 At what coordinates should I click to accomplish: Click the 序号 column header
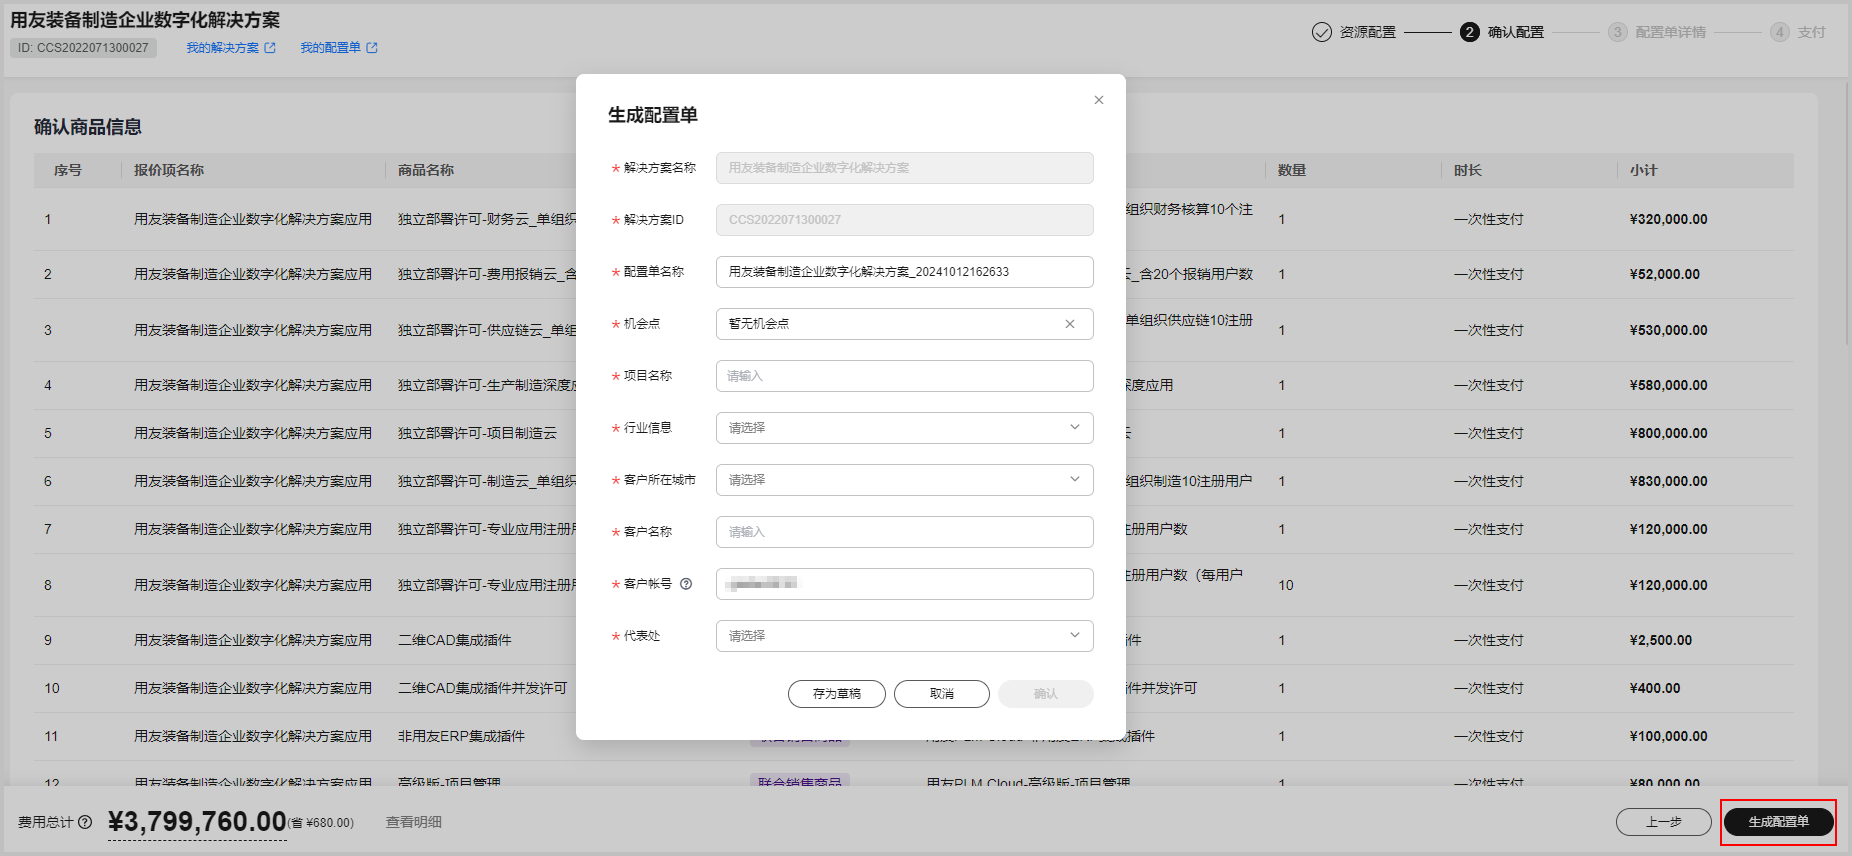coord(68,170)
